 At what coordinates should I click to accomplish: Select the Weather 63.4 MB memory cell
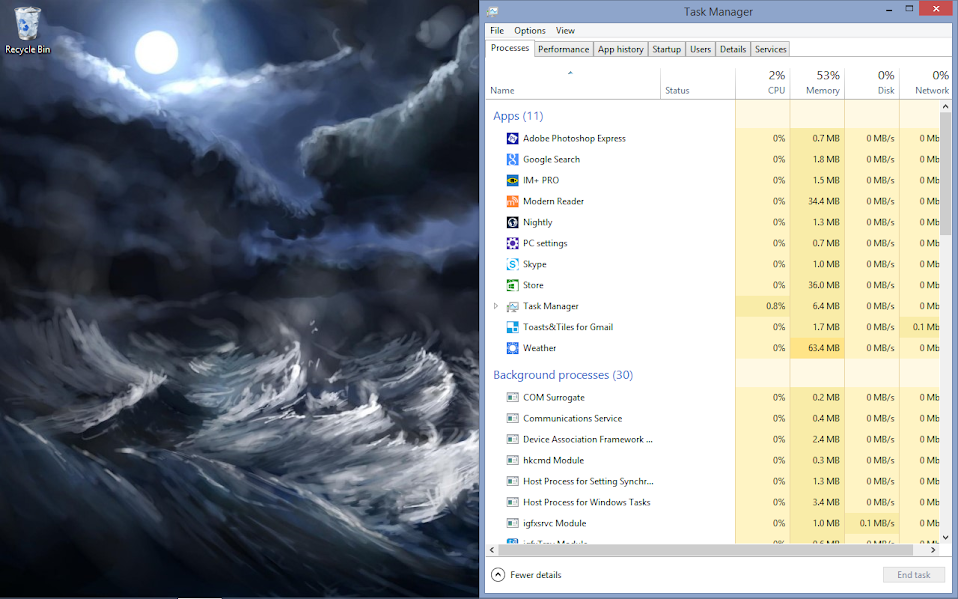817,348
